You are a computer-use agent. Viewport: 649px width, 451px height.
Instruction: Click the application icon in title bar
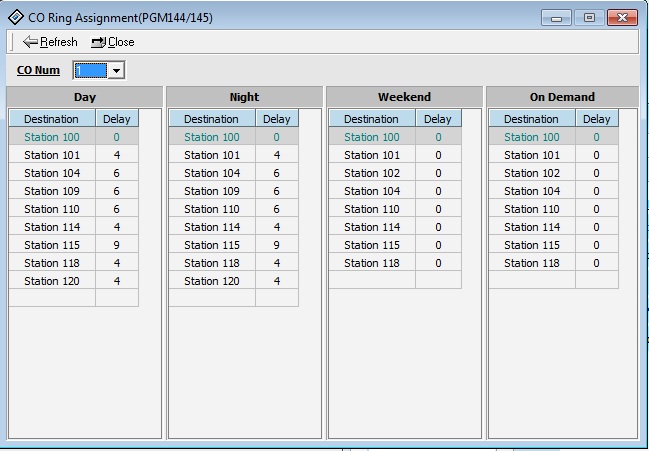pyautogui.click(x=15, y=17)
